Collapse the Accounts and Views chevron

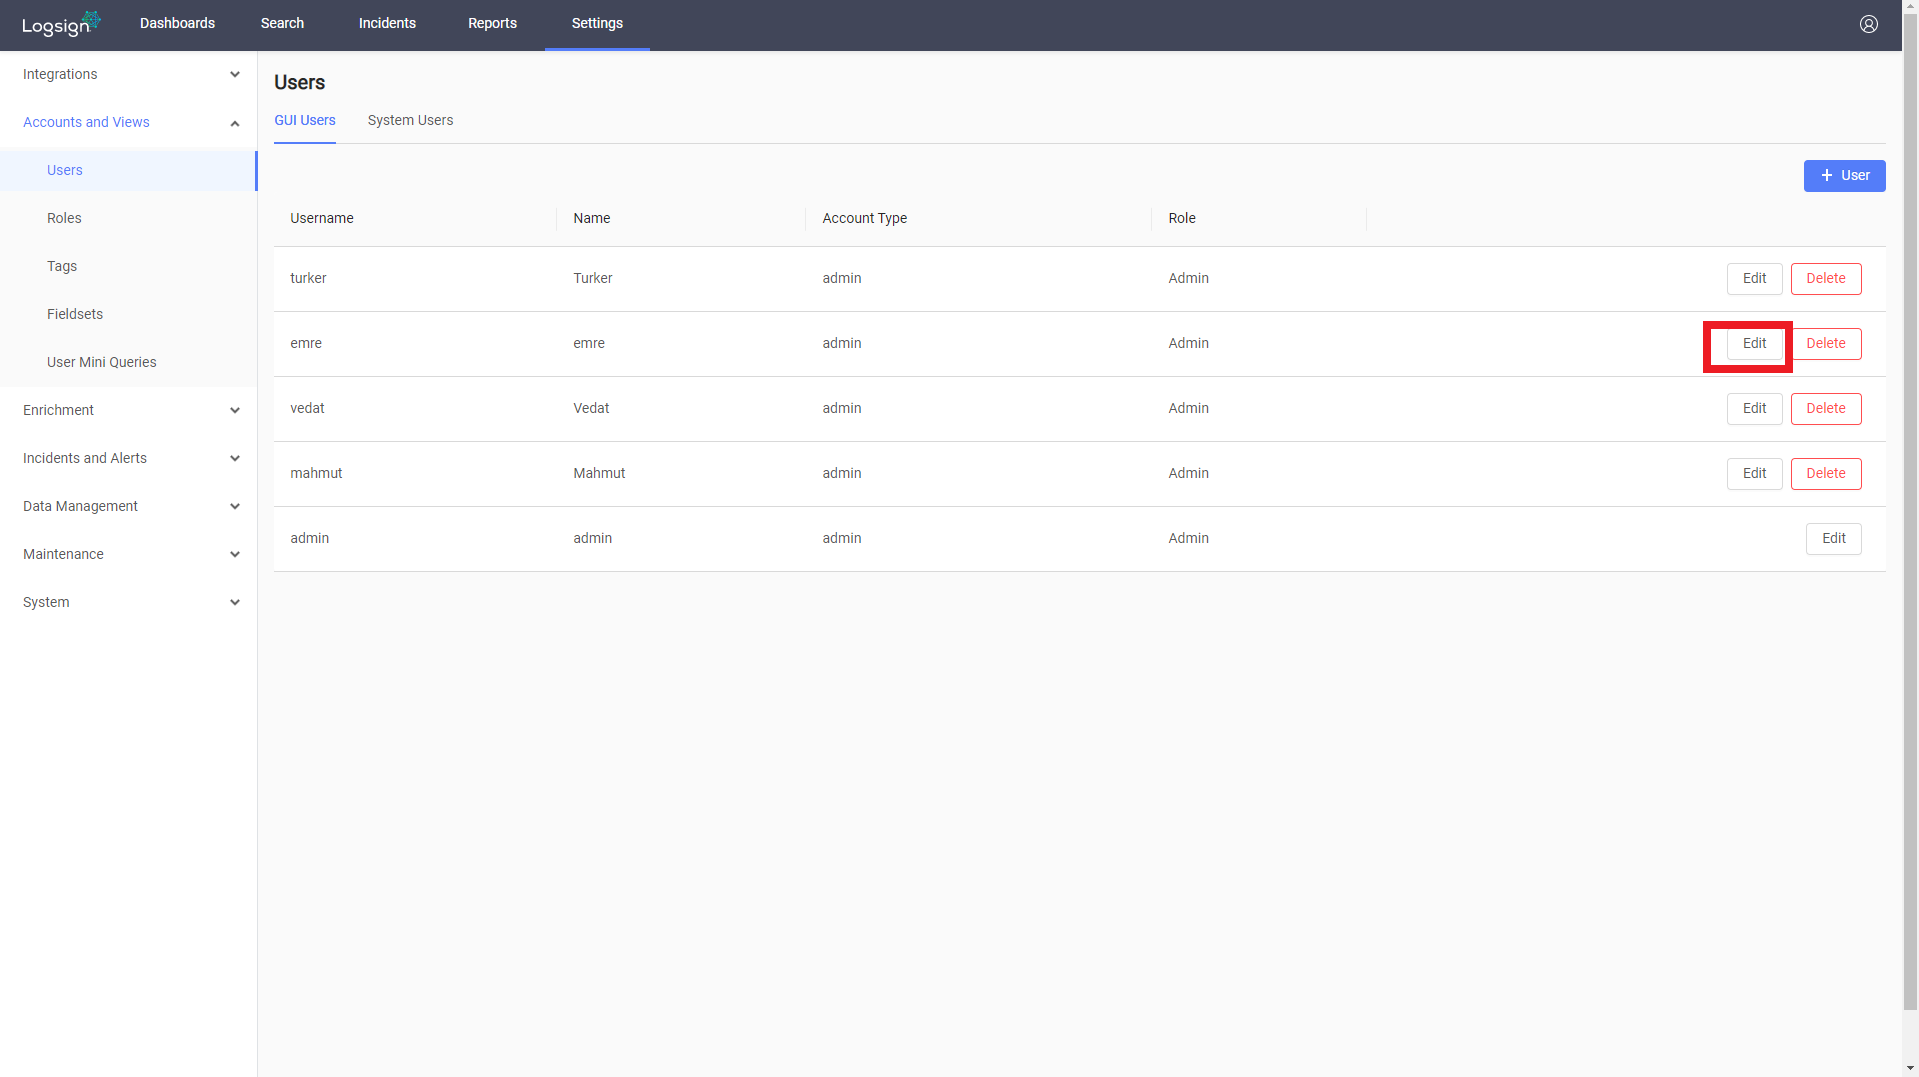coord(235,123)
